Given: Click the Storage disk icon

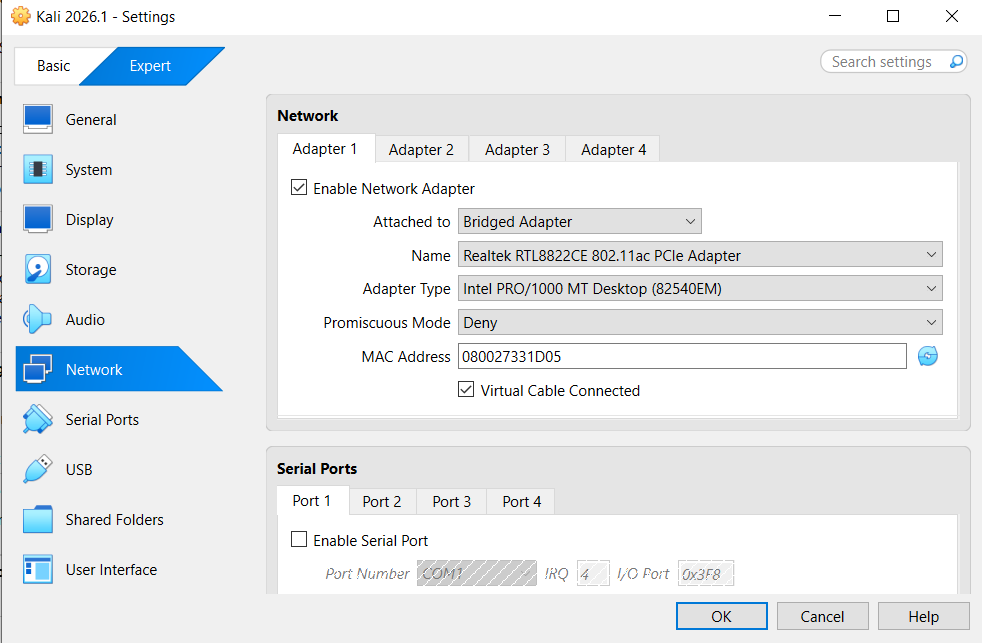Looking at the screenshot, I should click(x=38, y=269).
